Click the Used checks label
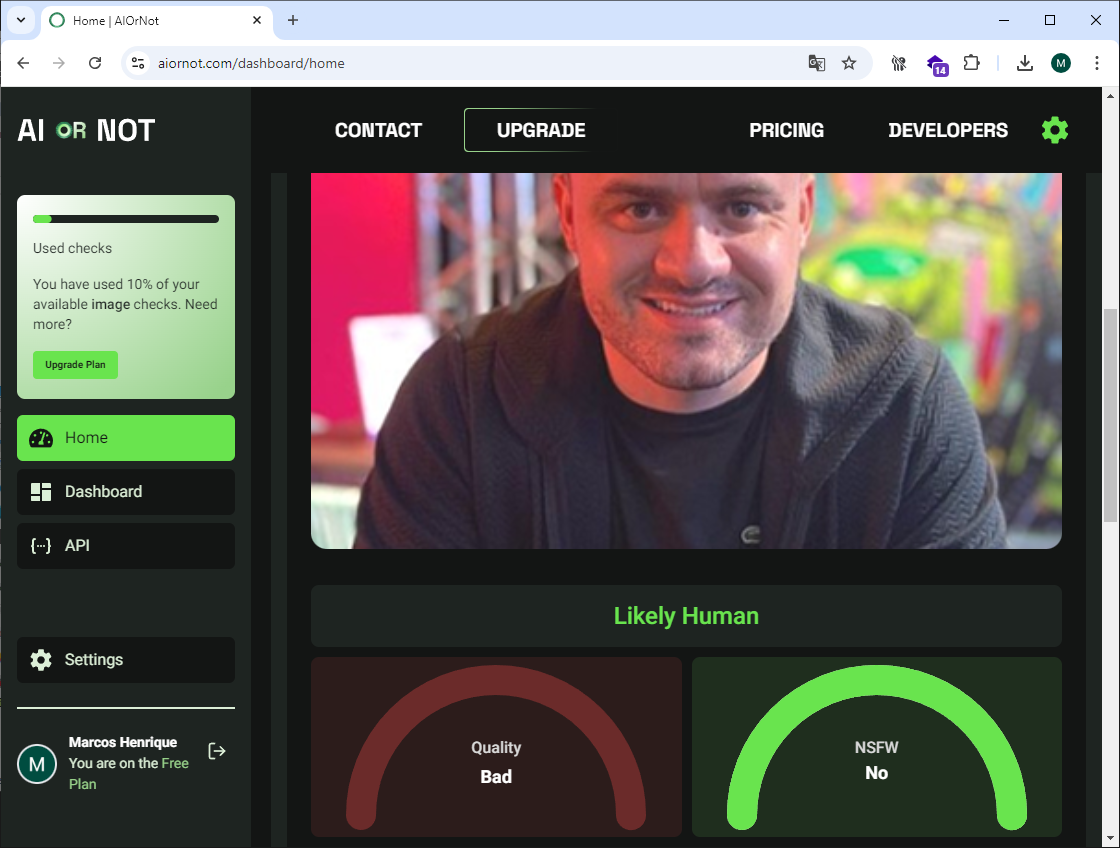Screen dimensions: 1120x848 coord(72,248)
